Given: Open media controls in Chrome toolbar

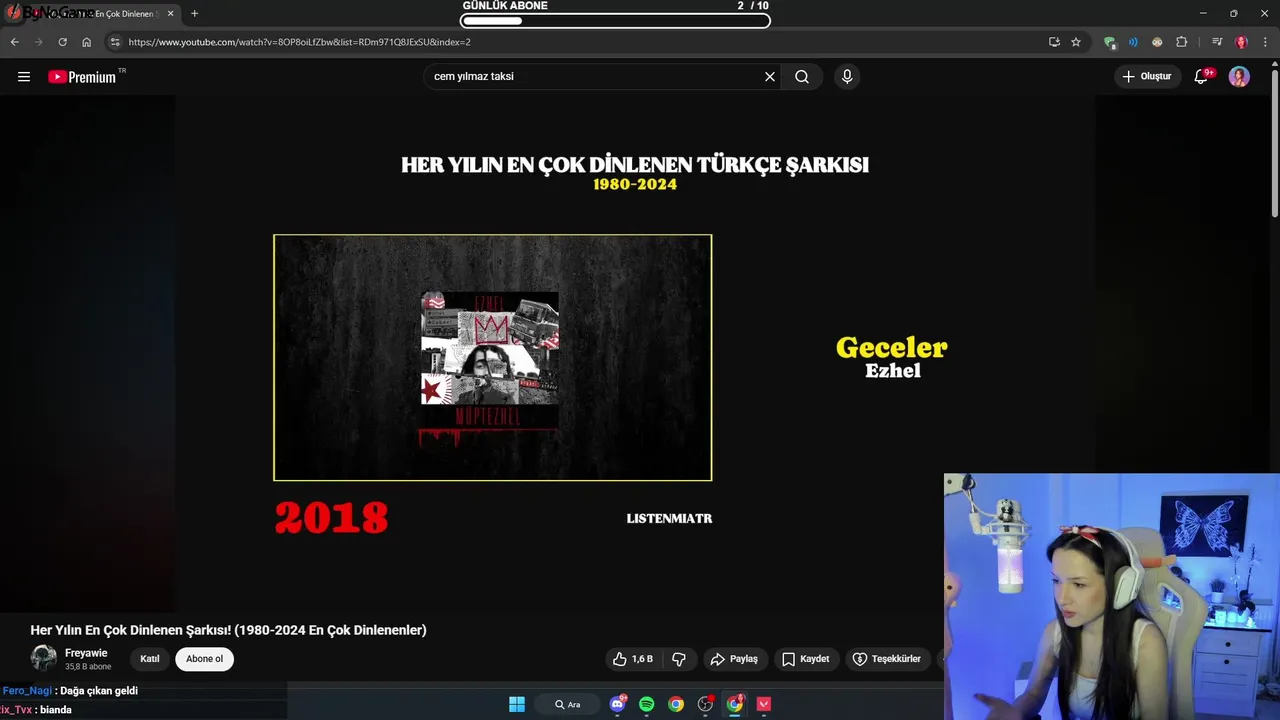Looking at the screenshot, I should pos(1217,42).
